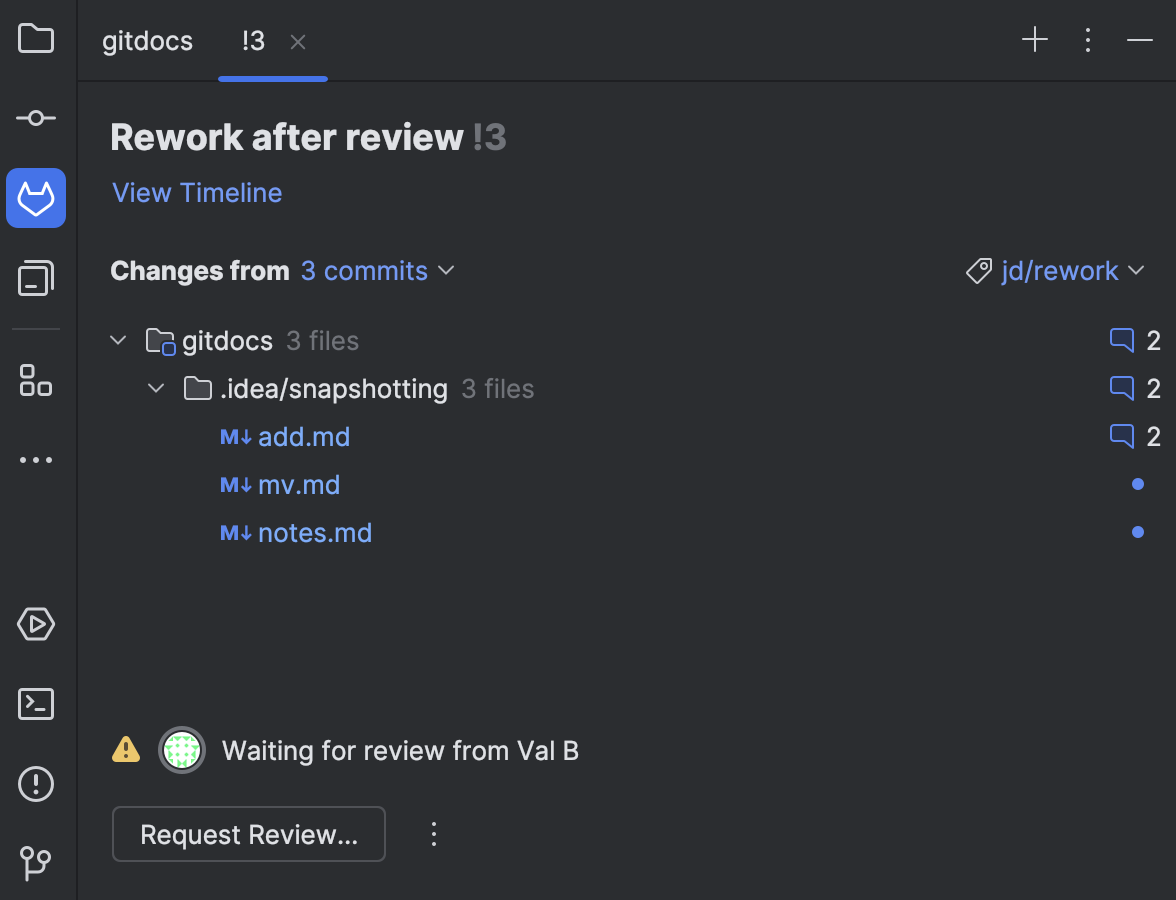Open the Git branches tool window

(35, 863)
